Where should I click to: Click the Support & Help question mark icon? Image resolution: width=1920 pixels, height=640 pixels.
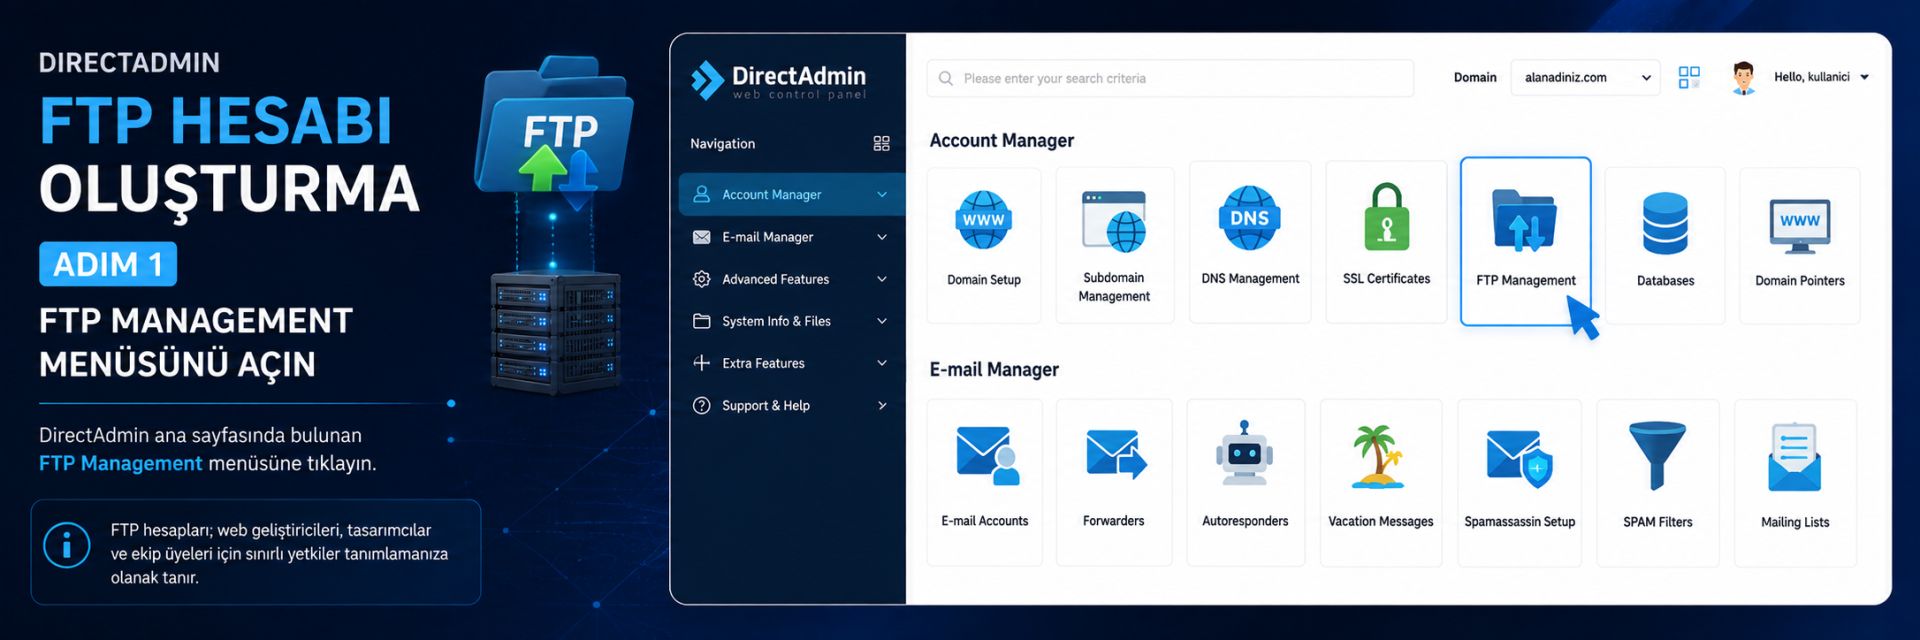tap(702, 405)
